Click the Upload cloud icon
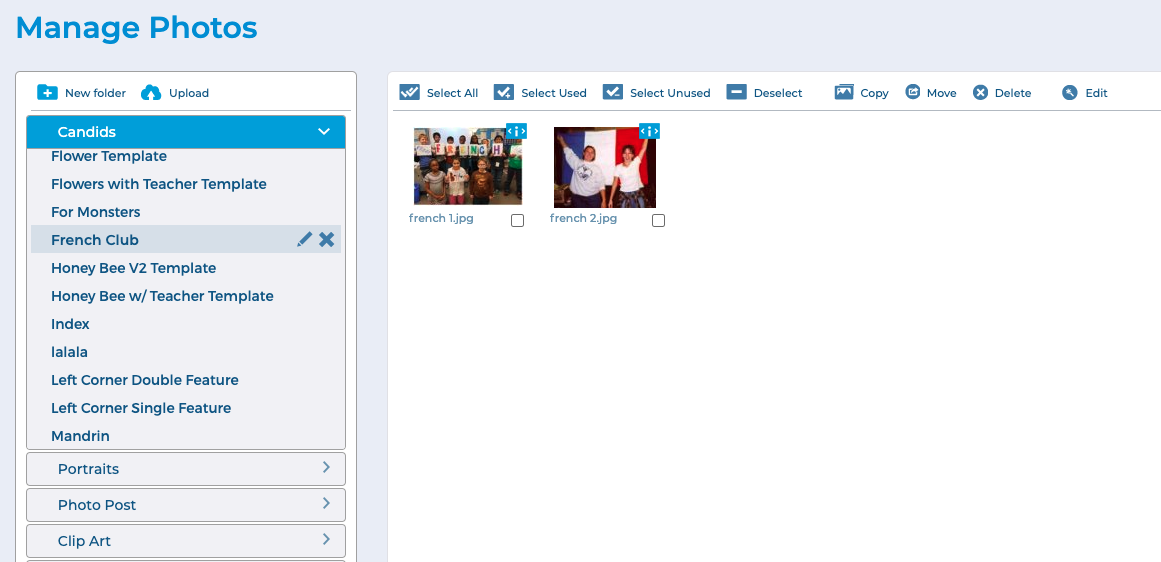The height and width of the screenshot is (562, 1161). point(151,93)
